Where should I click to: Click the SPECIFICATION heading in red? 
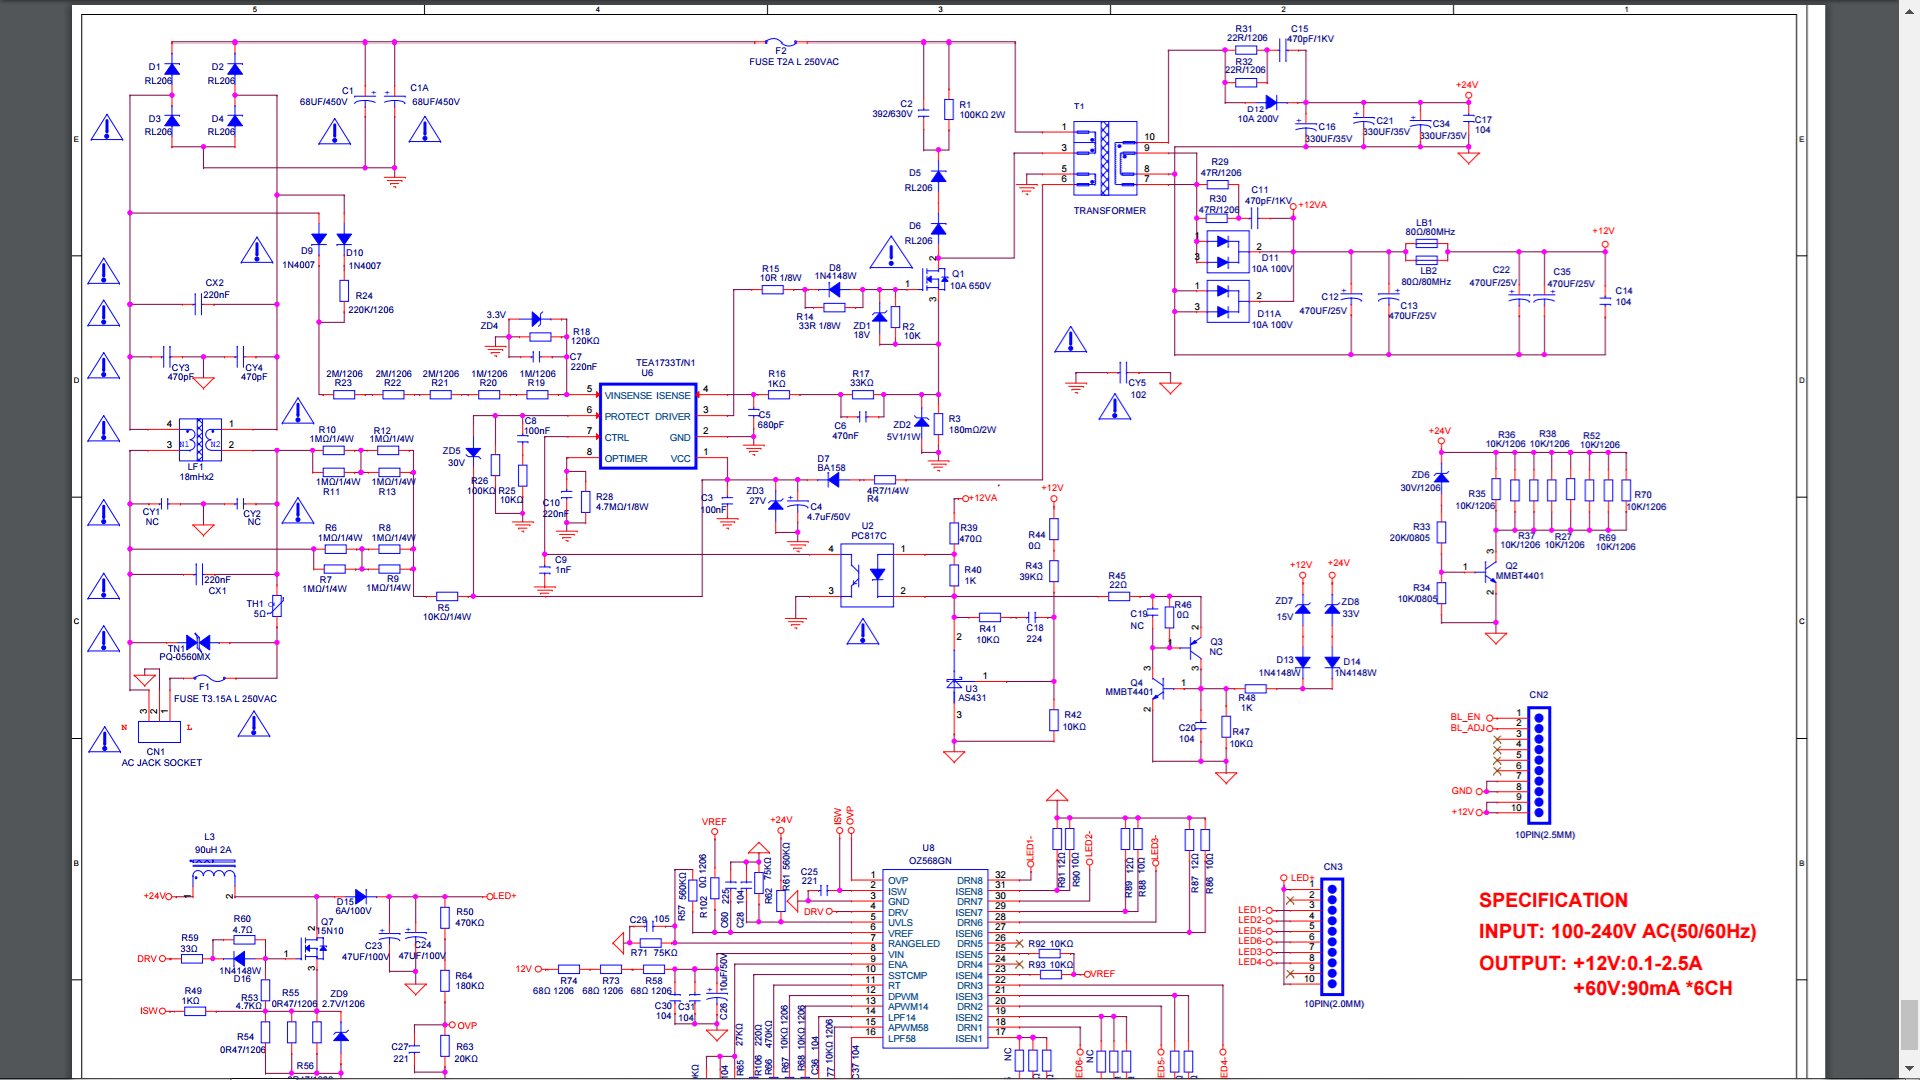[1553, 900]
